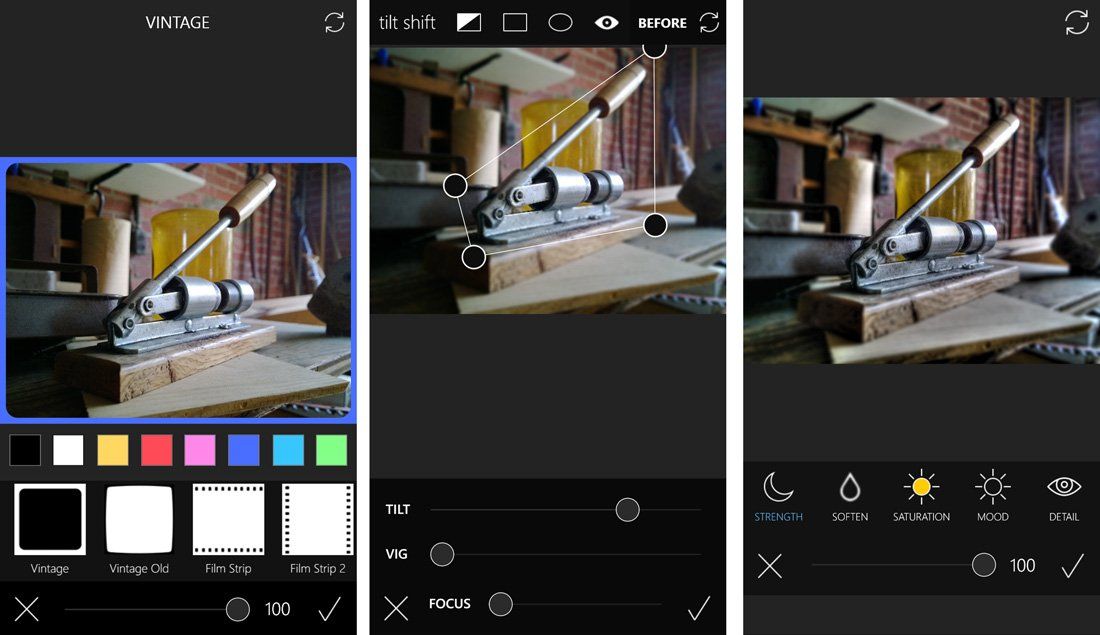Select the Saturation sun icon
The height and width of the screenshot is (635, 1100).
pyautogui.click(x=921, y=490)
